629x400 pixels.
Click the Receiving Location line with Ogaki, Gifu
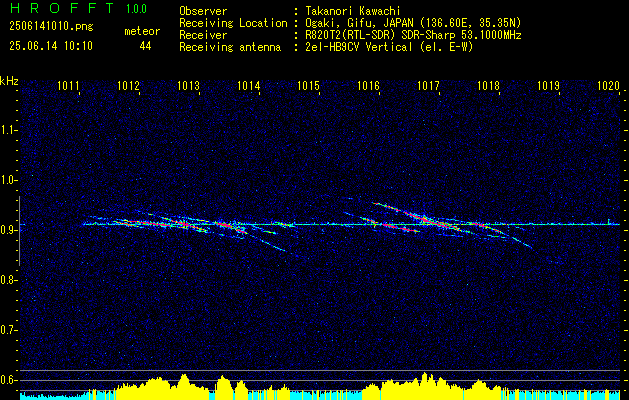(x=350, y=23)
